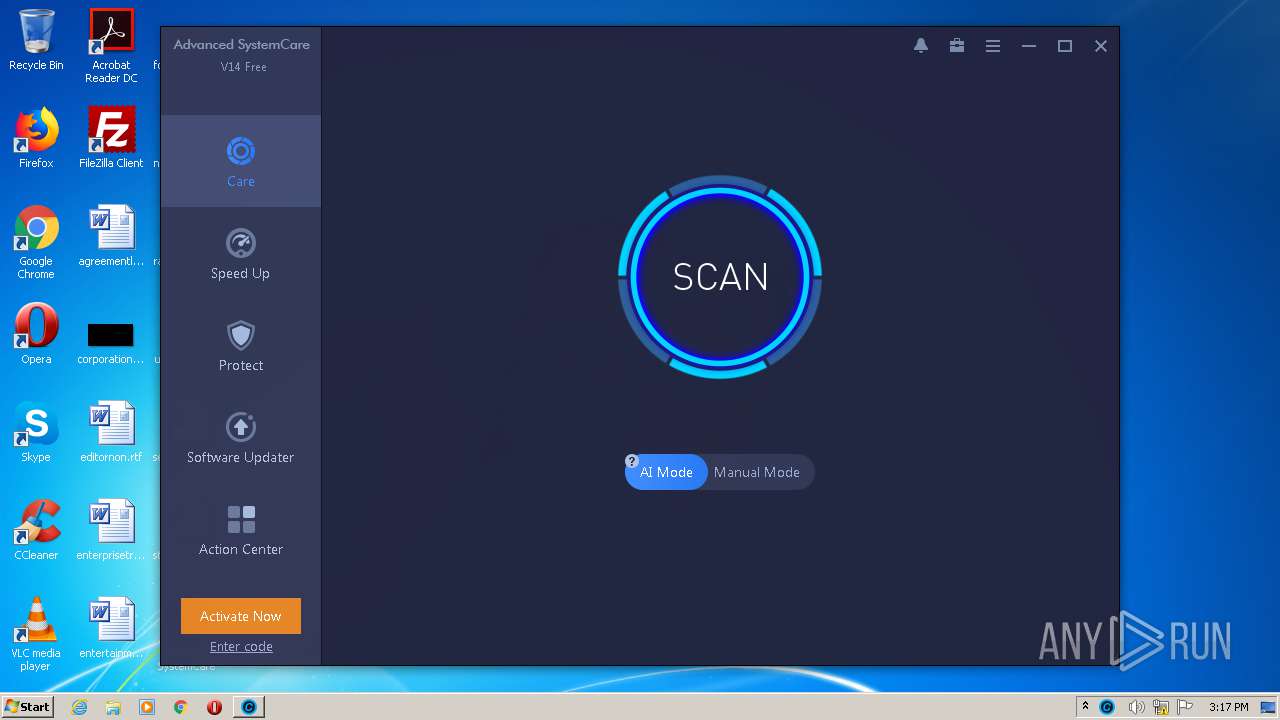Screen dimensions: 1280x720
Task: Start the SCAN from the big circle
Action: point(720,277)
